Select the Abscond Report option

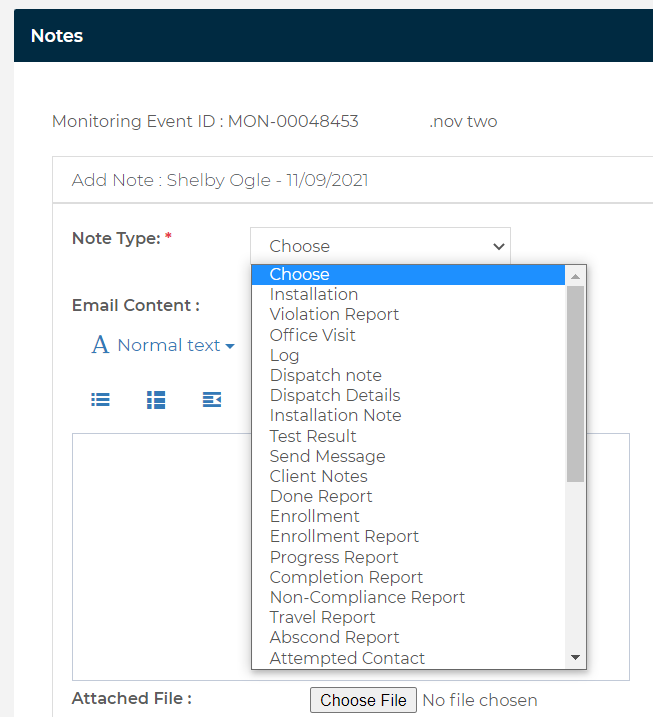click(408, 637)
